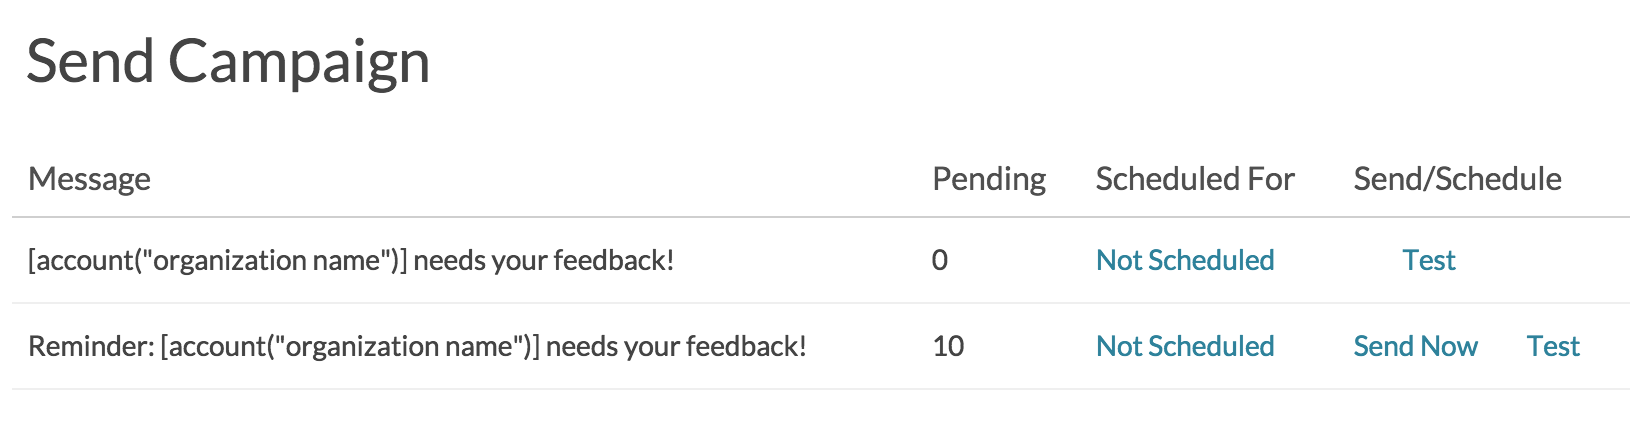Click the Send Campaign page heading
1650x438 pixels.
(x=228, y=61)
